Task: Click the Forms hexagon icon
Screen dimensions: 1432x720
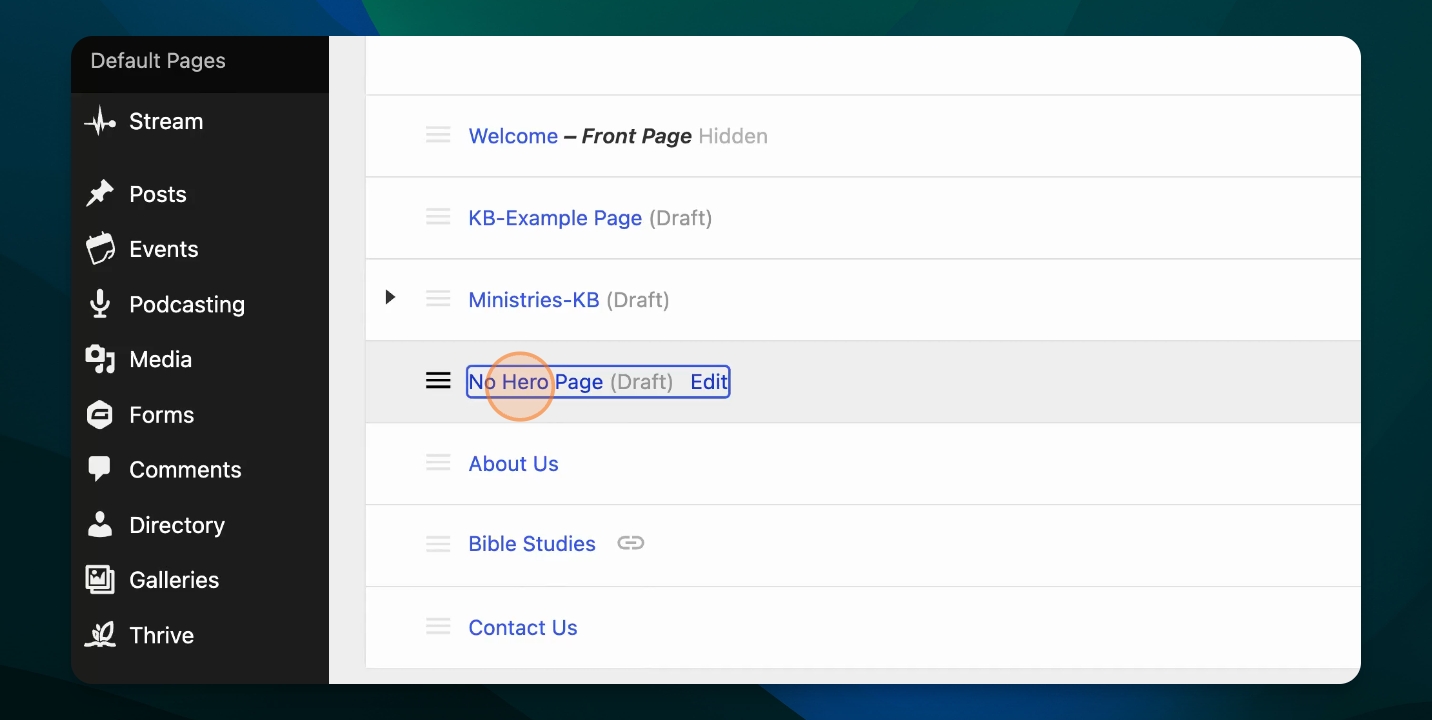Action: (x=100, y=415)
